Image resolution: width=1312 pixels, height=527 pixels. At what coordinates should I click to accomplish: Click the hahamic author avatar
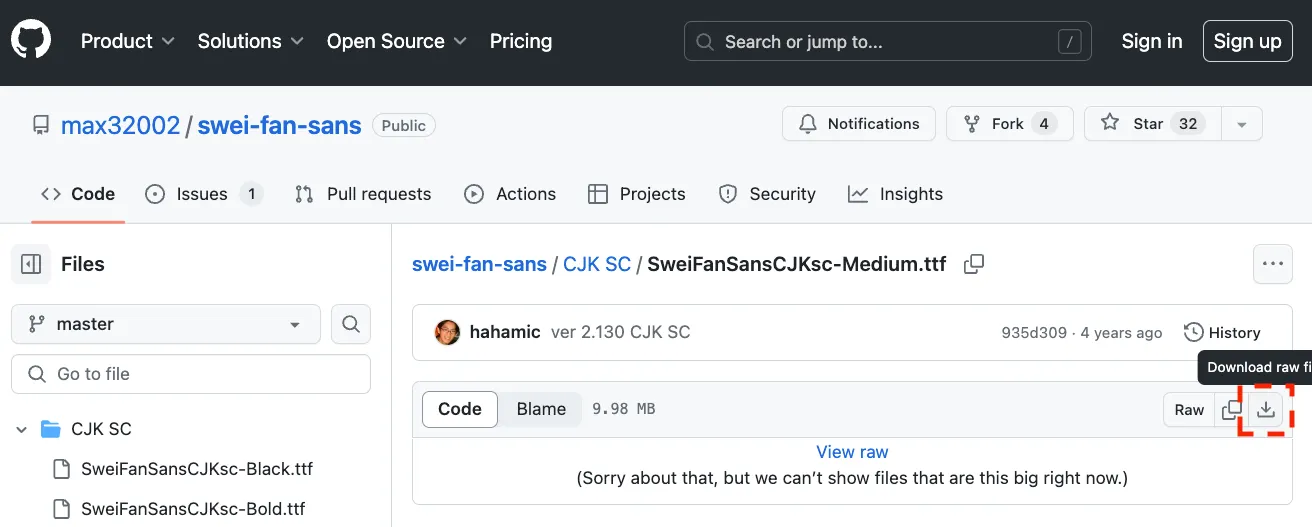tap(447, 332)
